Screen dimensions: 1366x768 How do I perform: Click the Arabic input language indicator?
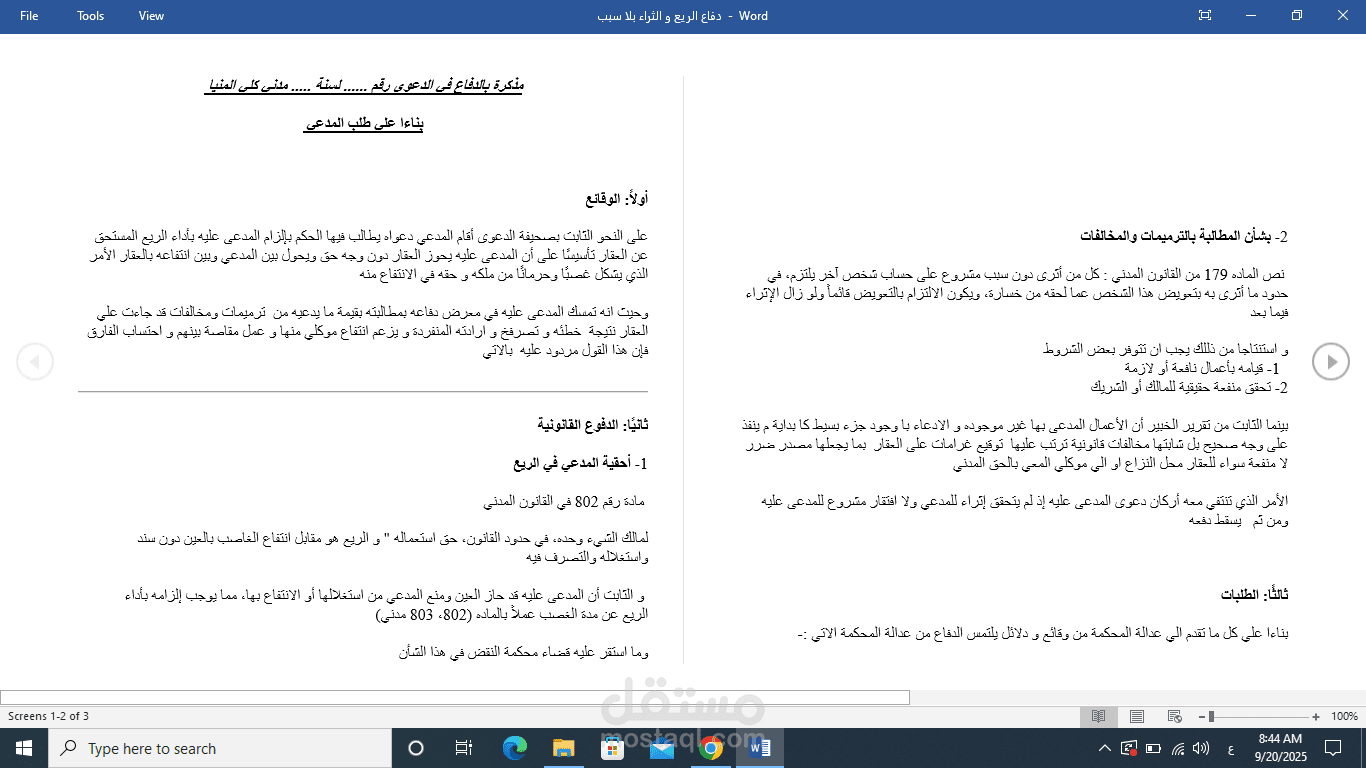point(1230,748)
